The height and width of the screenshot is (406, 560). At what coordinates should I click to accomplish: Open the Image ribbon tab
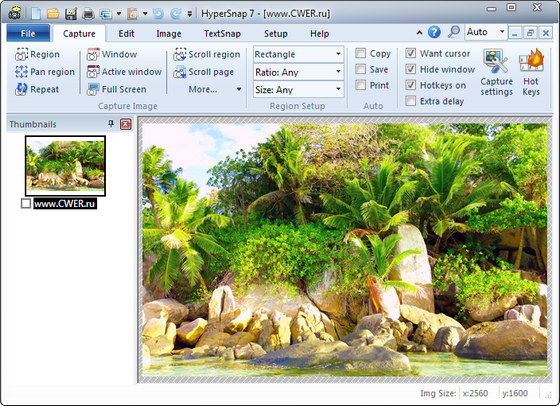click(x=169, y=34)
